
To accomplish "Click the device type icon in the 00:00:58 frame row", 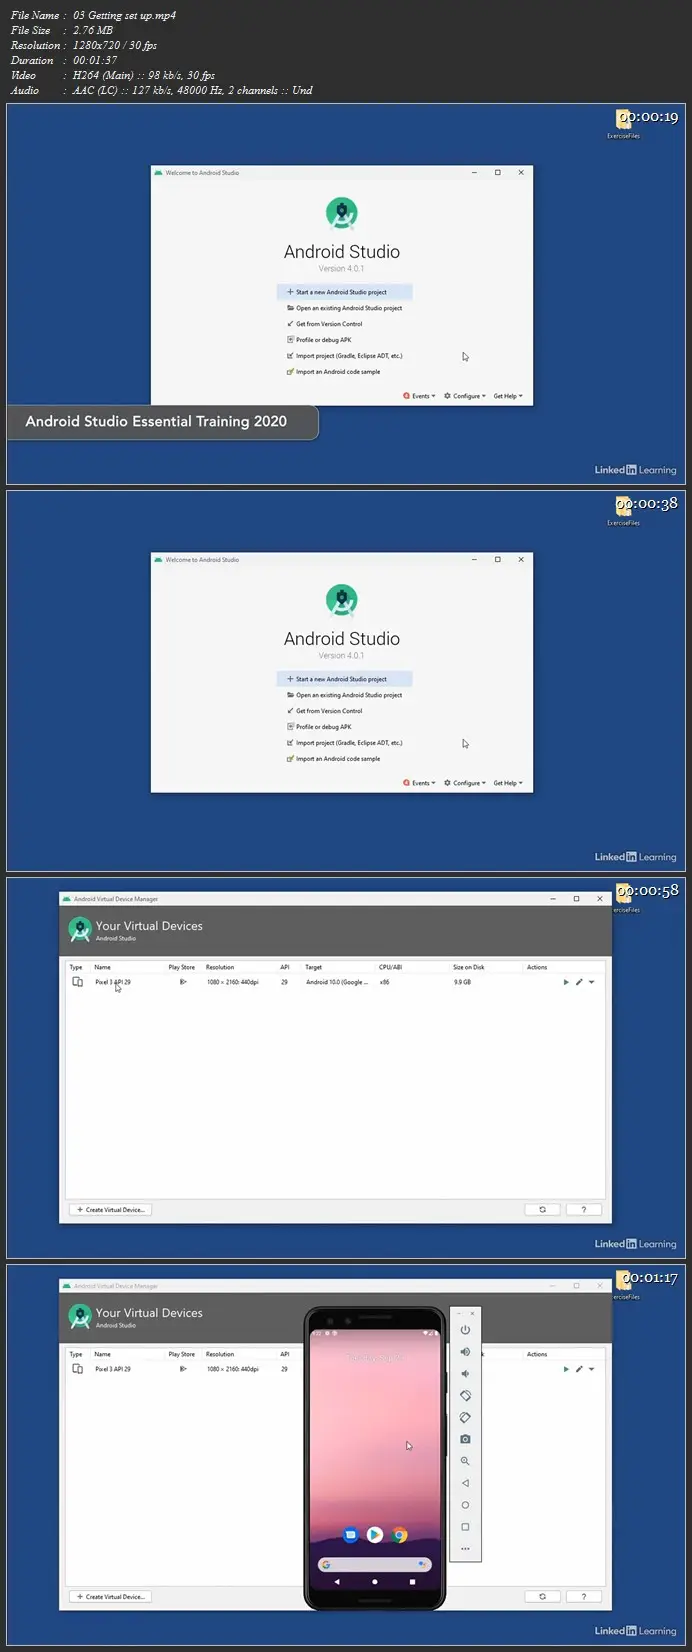I will point(77,982).
